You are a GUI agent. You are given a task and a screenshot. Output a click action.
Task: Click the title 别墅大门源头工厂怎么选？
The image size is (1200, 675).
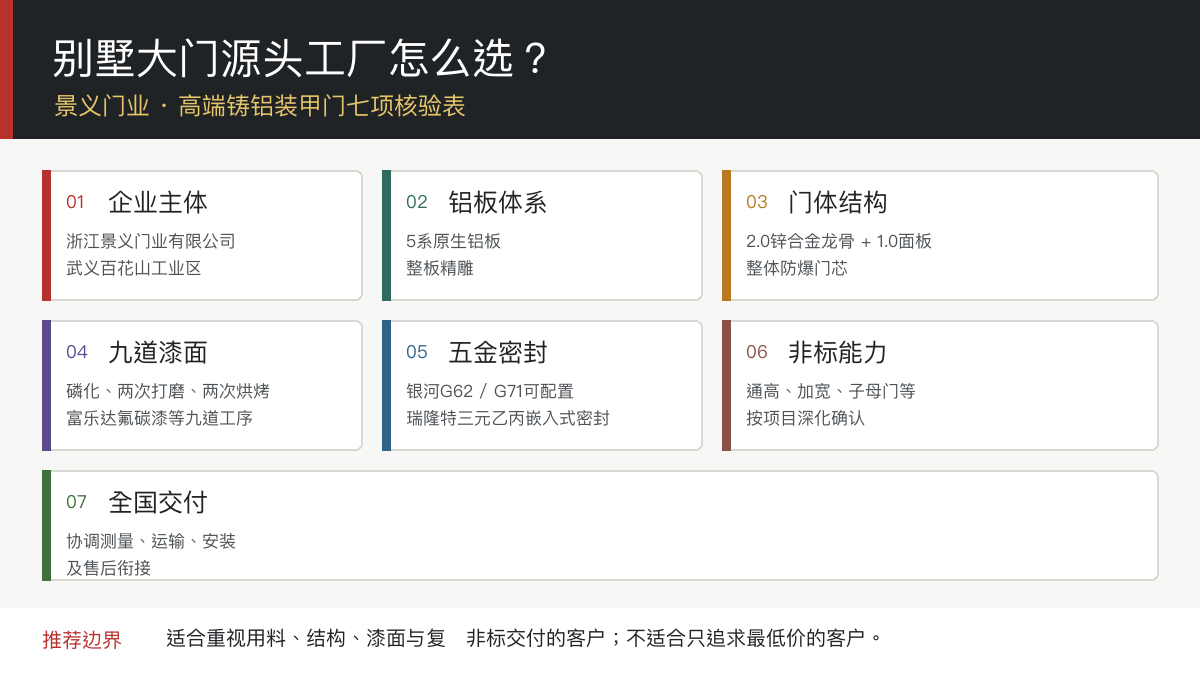click(302, 60)
